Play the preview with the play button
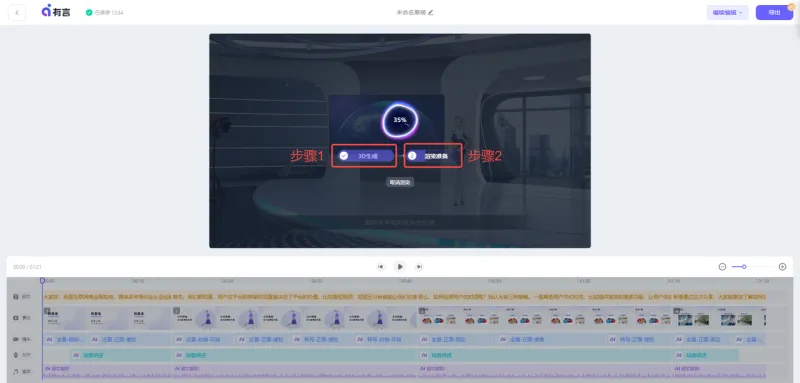 click(x=400, y=267)
